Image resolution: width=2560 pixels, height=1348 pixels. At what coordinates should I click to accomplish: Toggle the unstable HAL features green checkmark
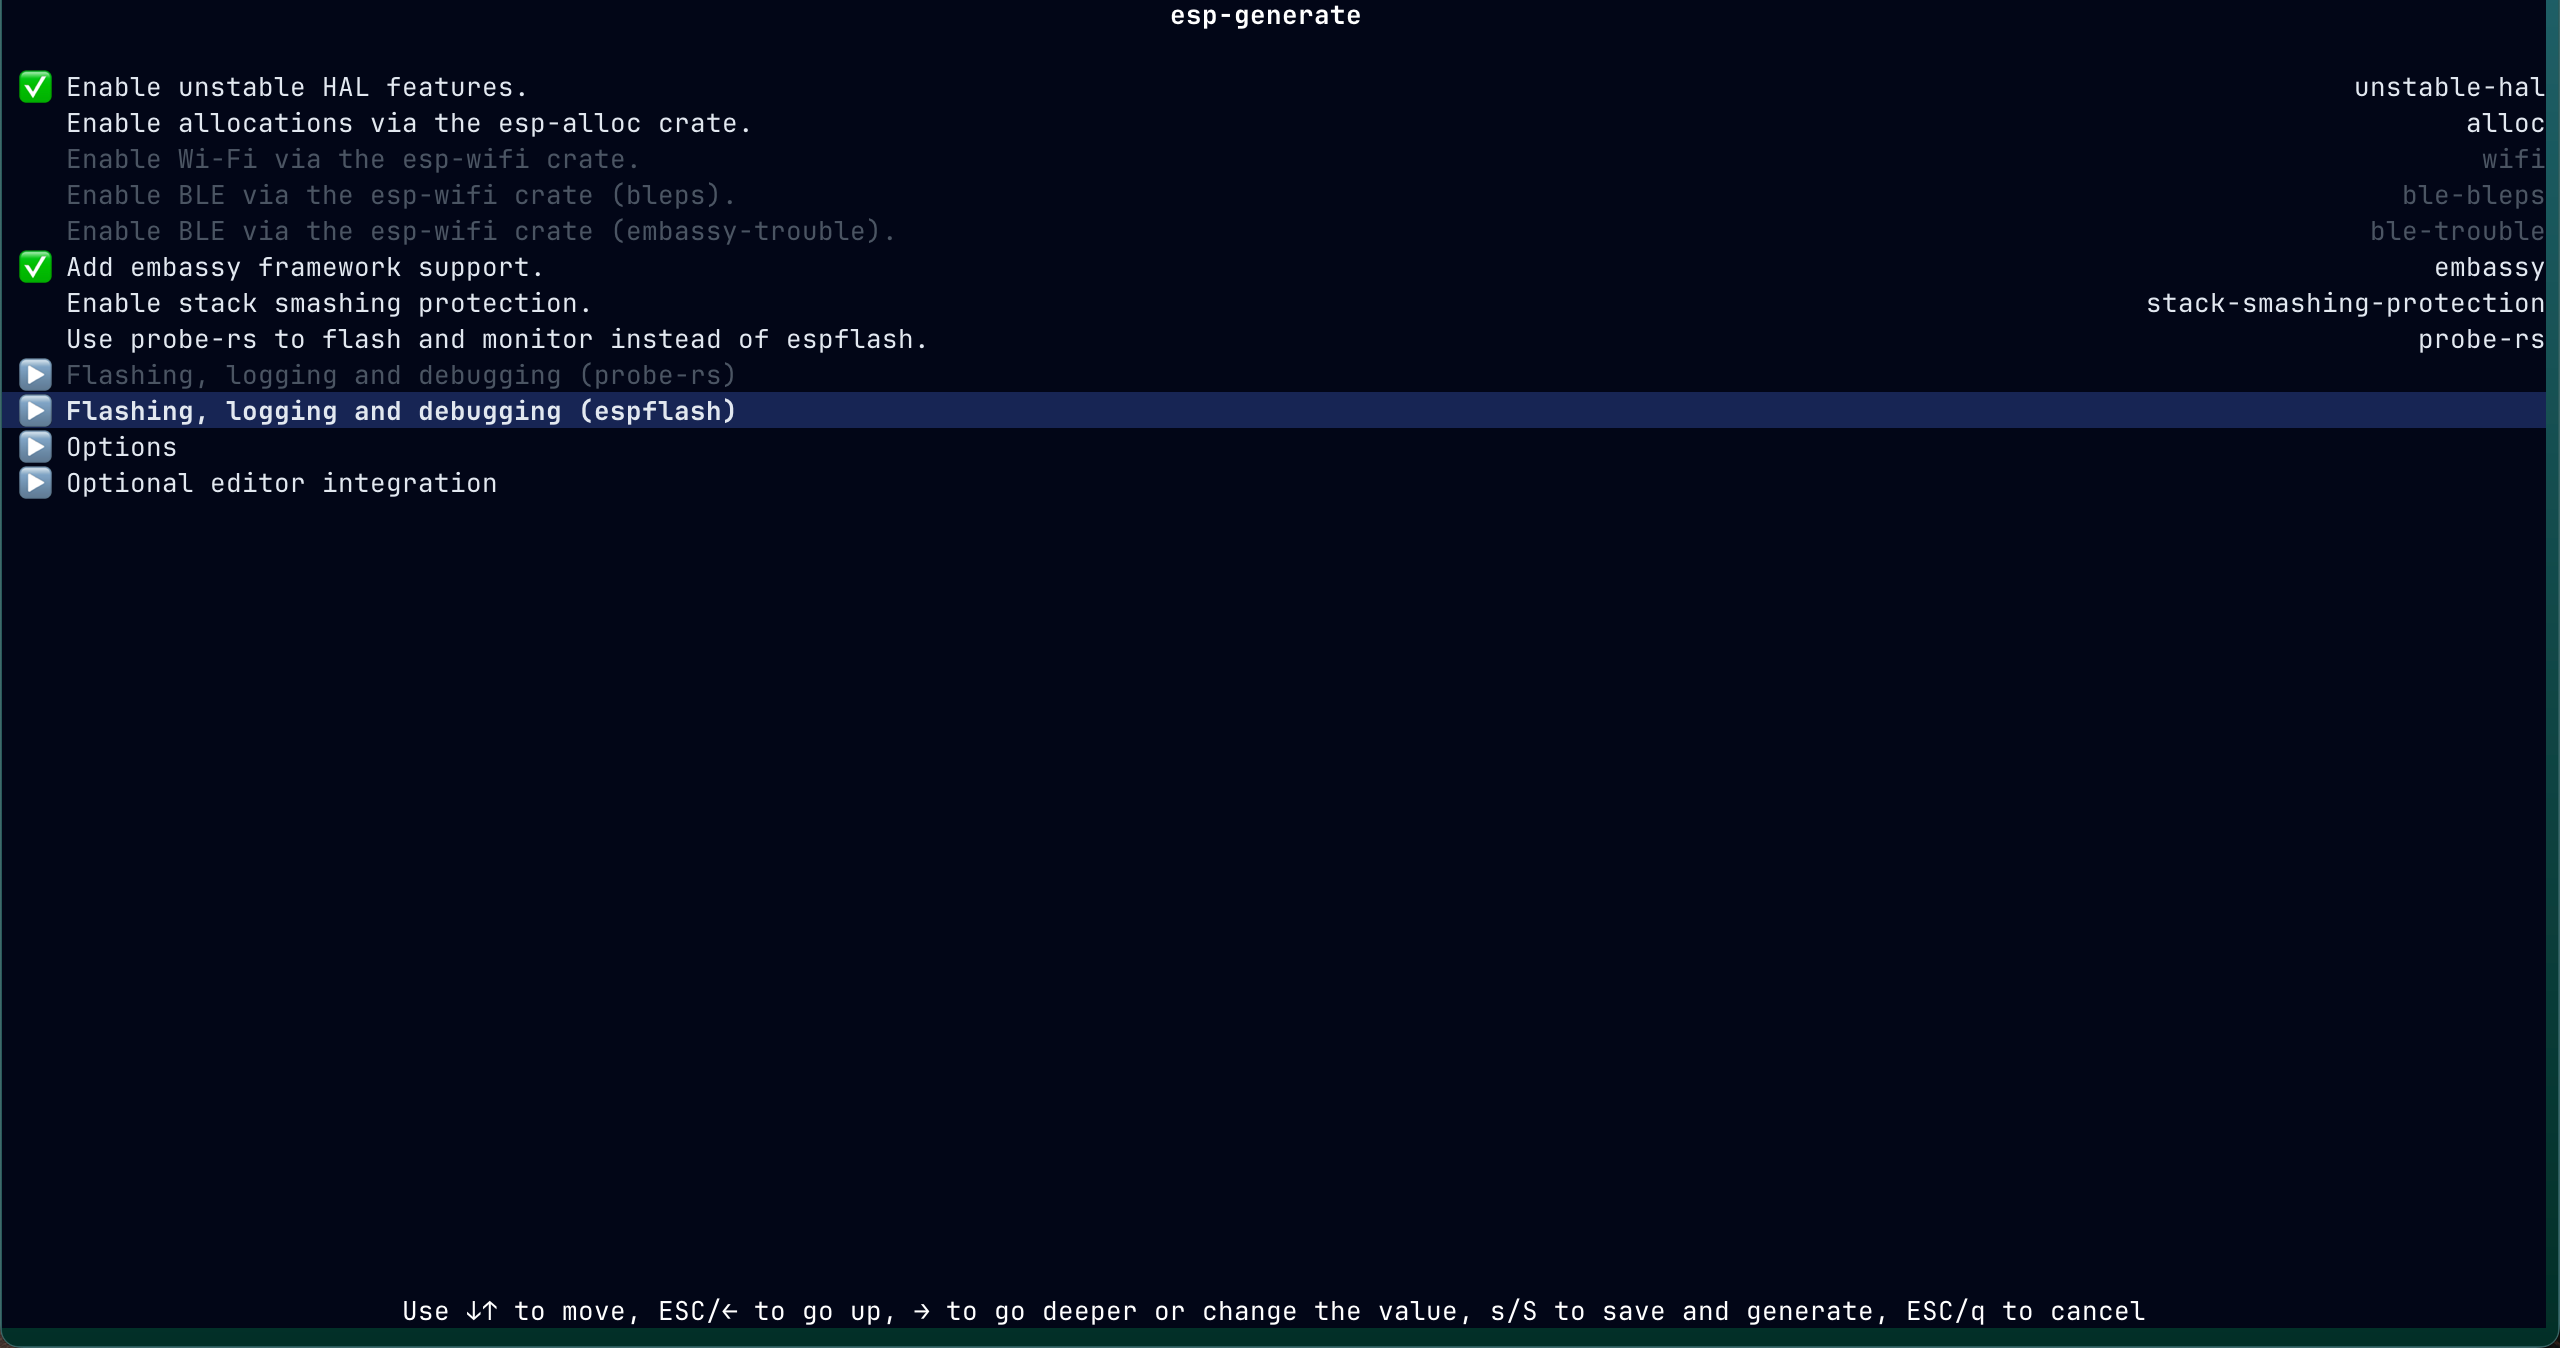[x=35, y=87]
